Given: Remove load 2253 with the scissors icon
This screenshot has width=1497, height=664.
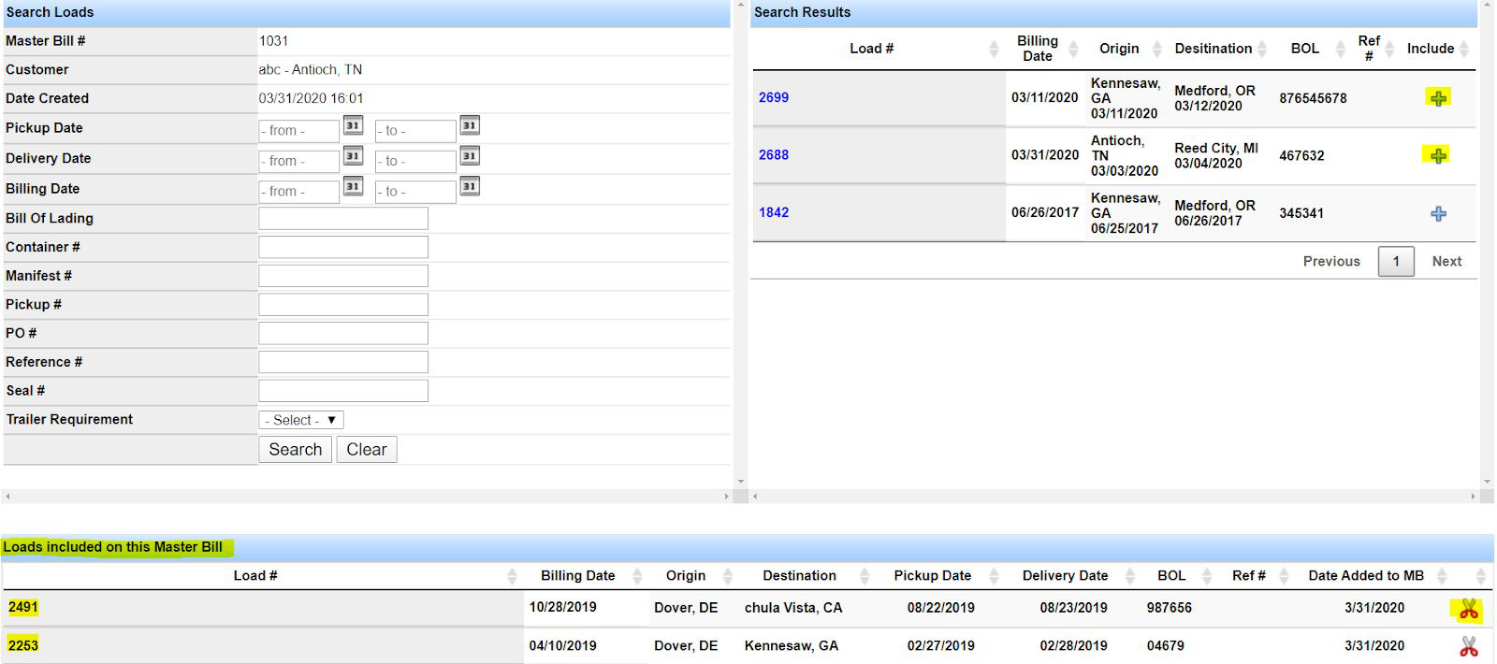Looking at the screenshot, I should (x=1468, y=645).
